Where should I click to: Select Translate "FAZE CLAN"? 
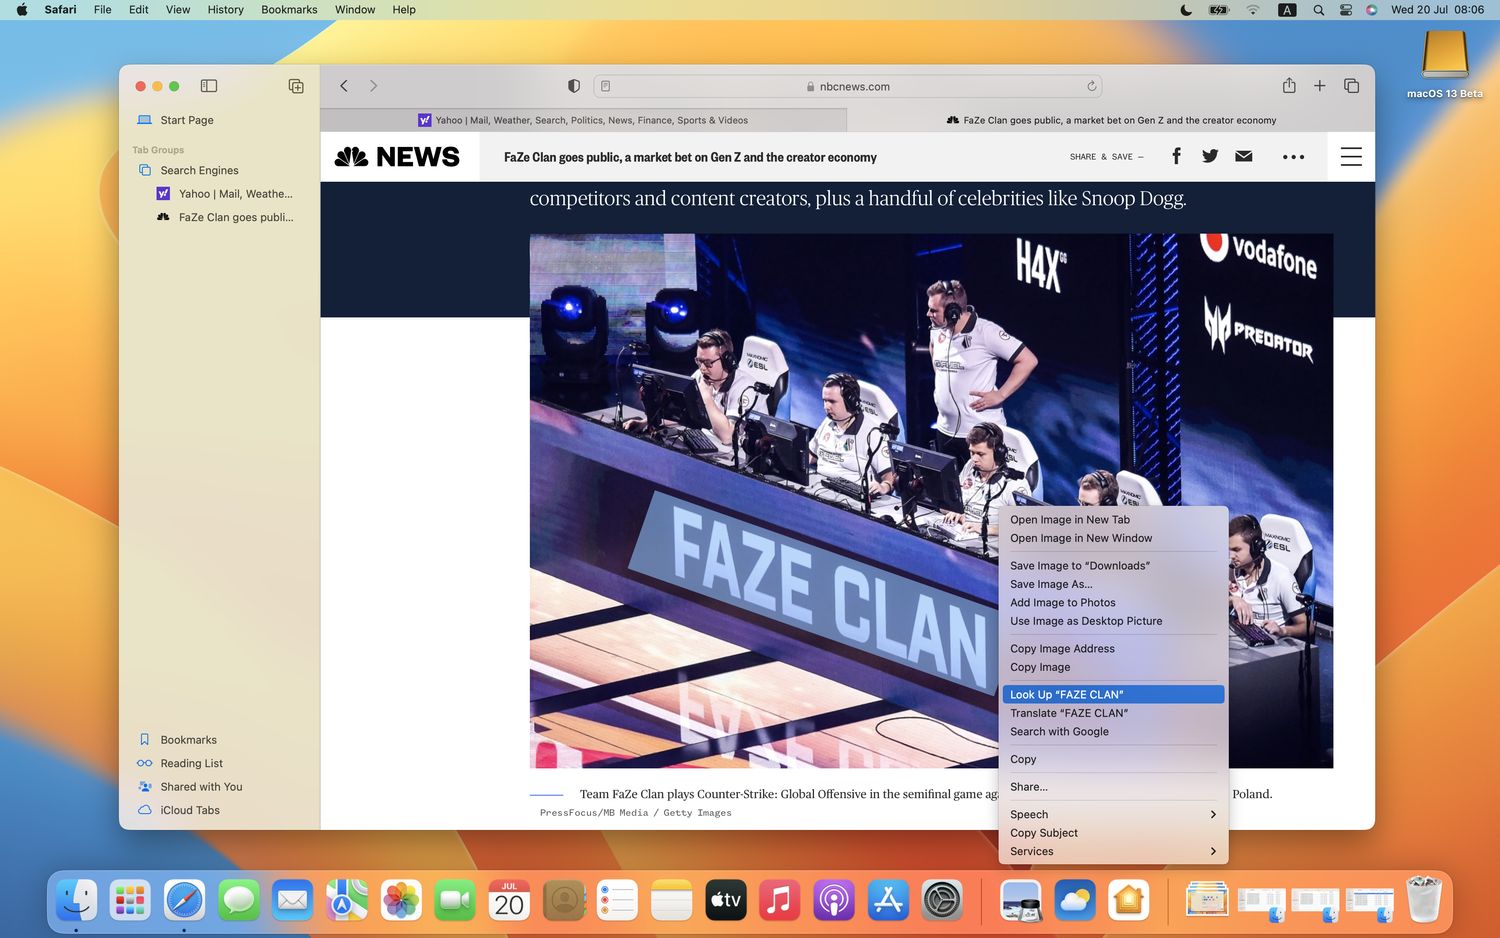1113,713
